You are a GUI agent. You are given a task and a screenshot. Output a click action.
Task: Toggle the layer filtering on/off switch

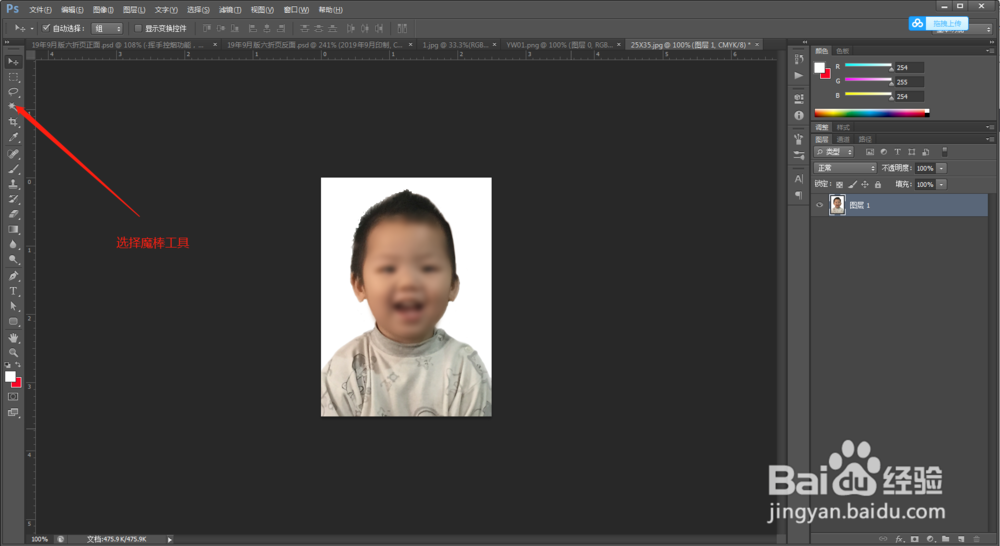[x=945, y=152]
